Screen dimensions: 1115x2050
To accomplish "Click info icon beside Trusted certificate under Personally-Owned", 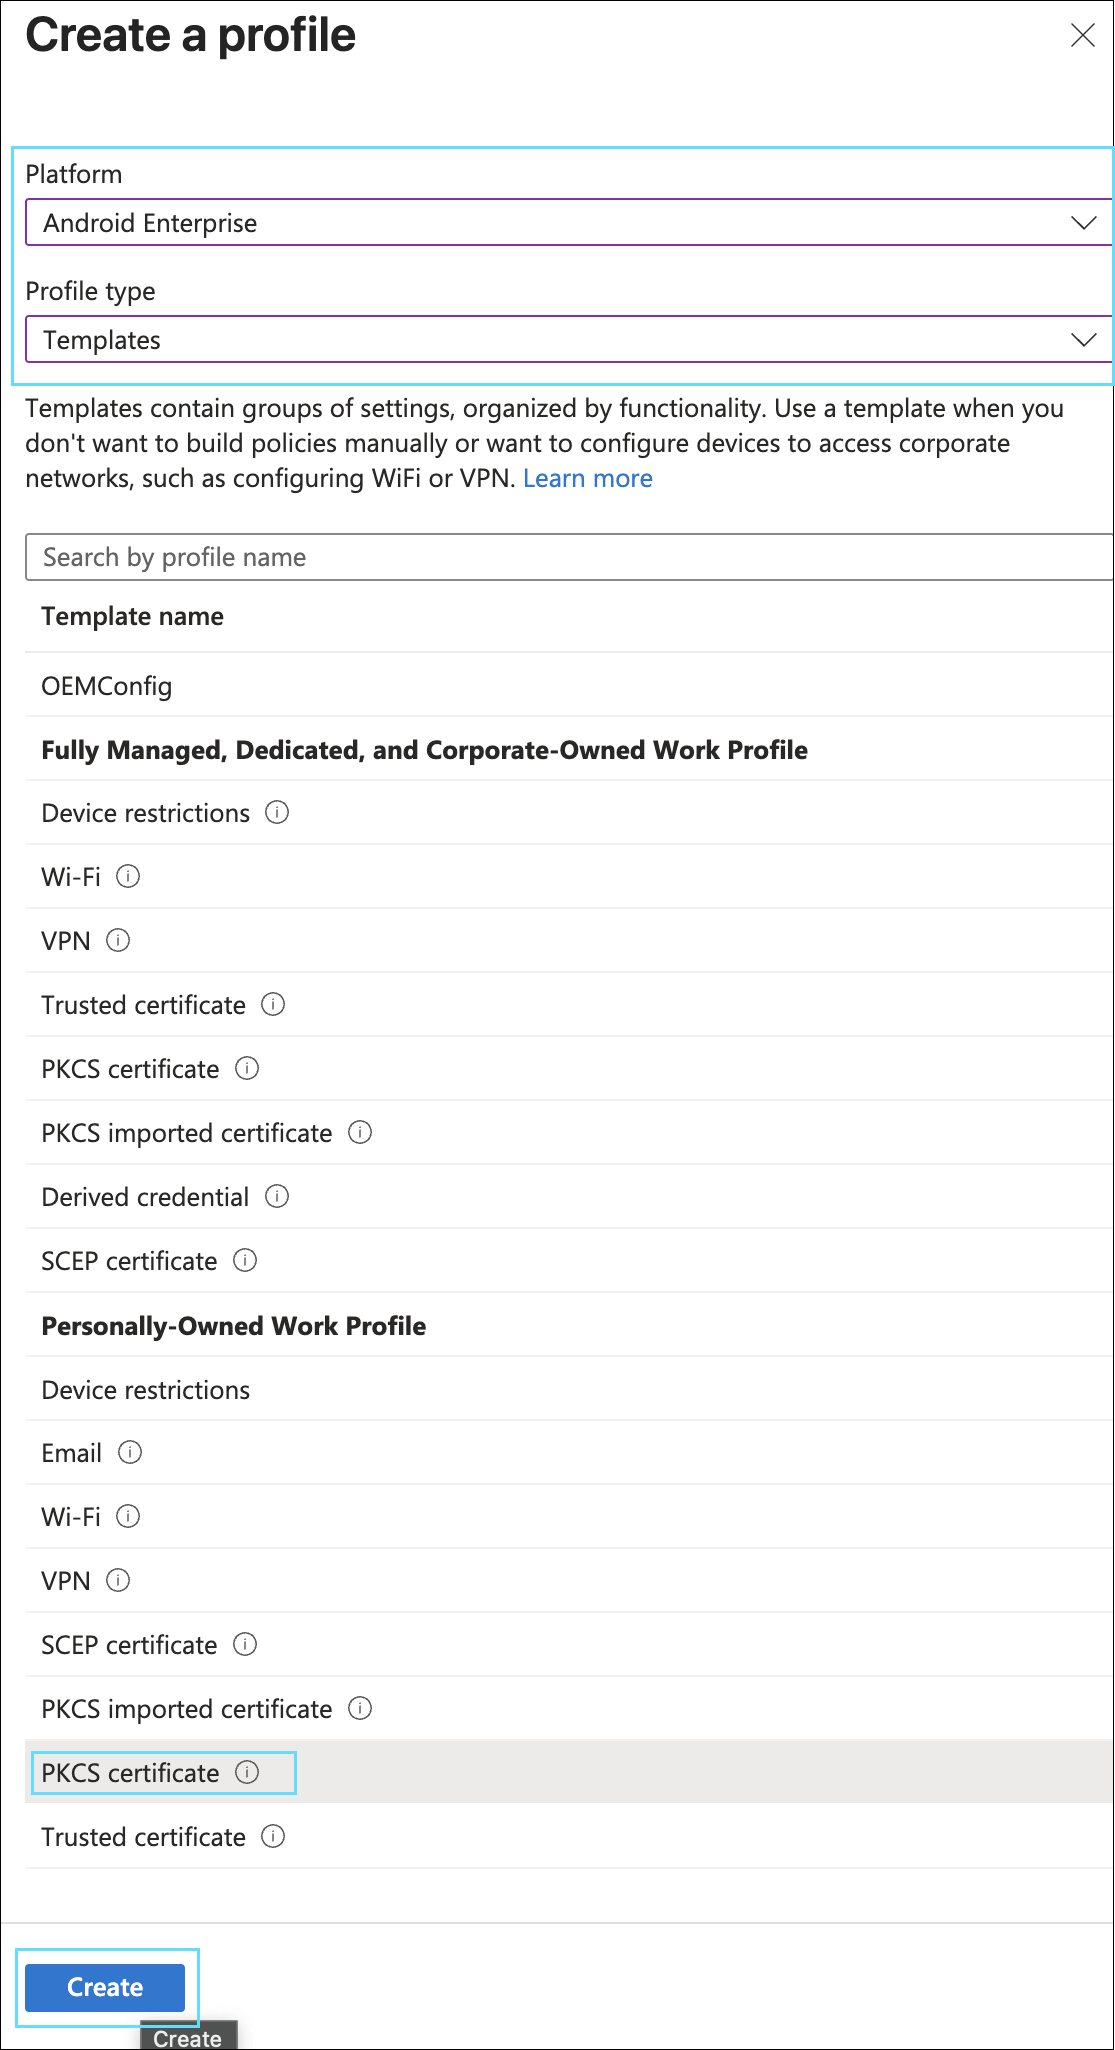I will pos(273,1836).
